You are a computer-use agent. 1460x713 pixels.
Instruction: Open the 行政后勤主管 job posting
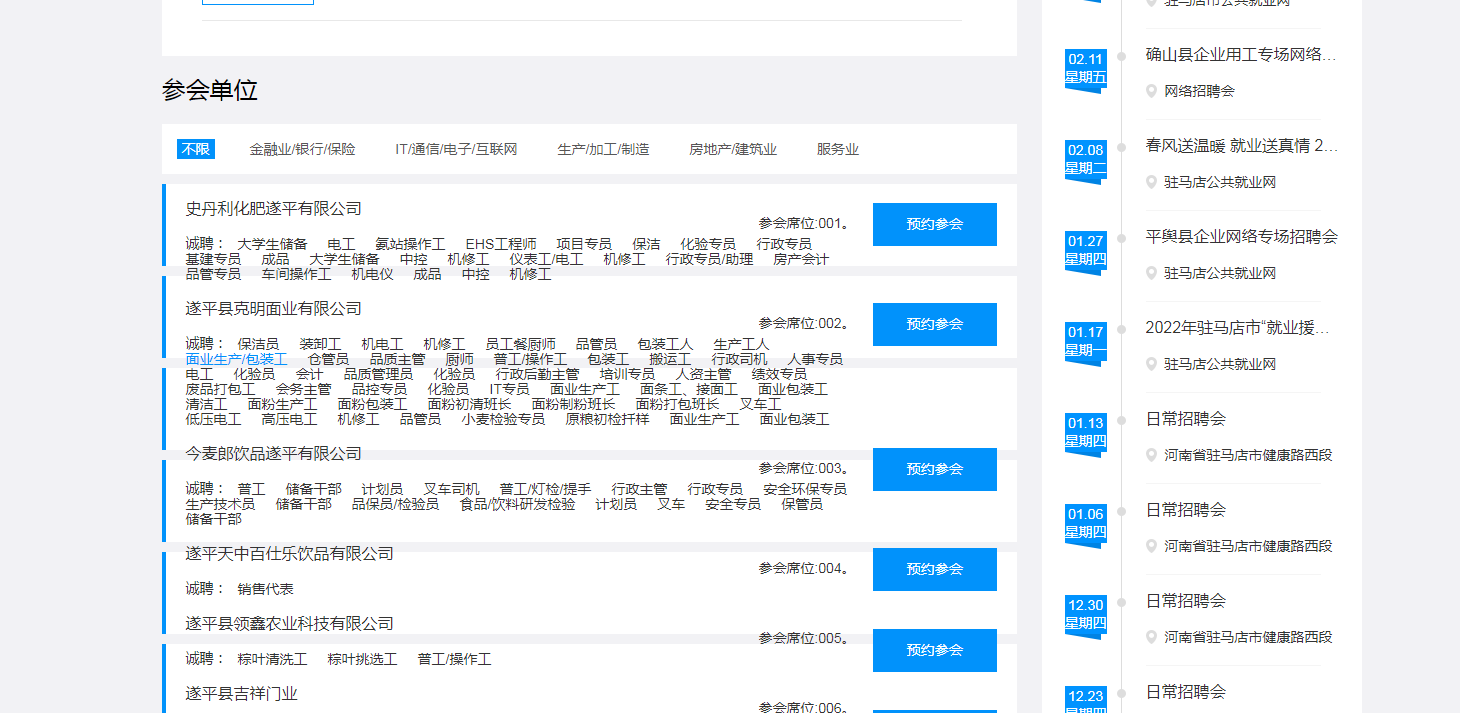[x=537, y=374]
